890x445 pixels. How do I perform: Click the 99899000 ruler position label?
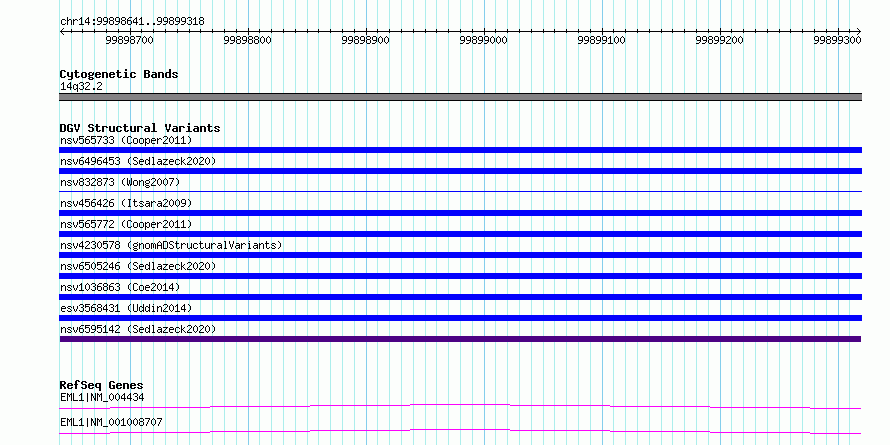point(484,40)
